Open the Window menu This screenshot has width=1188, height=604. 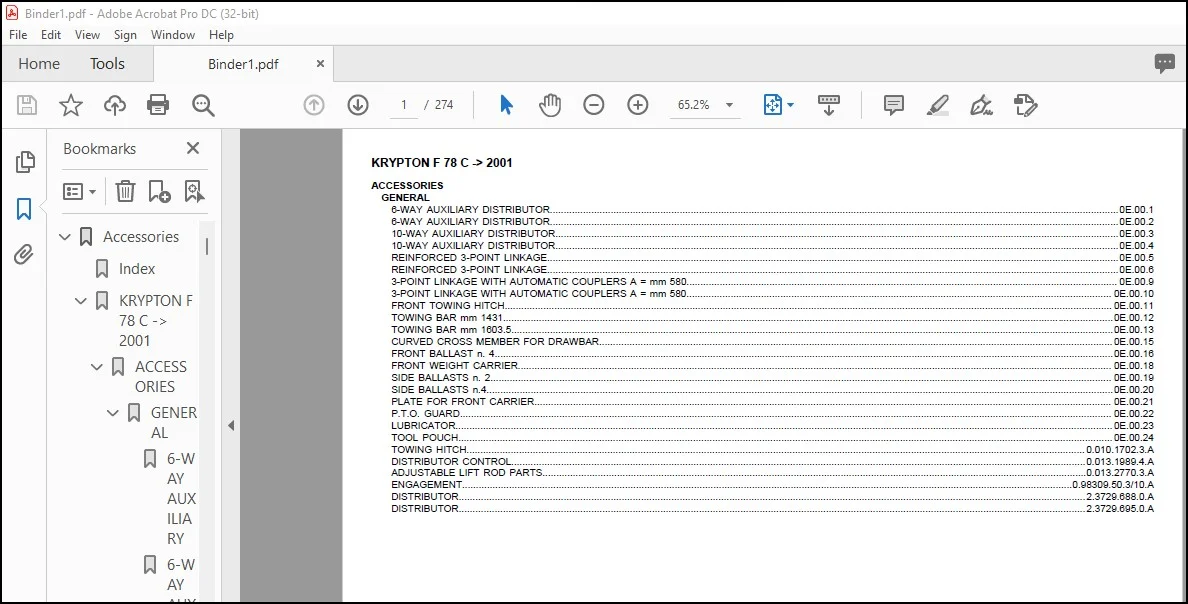[173, 35]
